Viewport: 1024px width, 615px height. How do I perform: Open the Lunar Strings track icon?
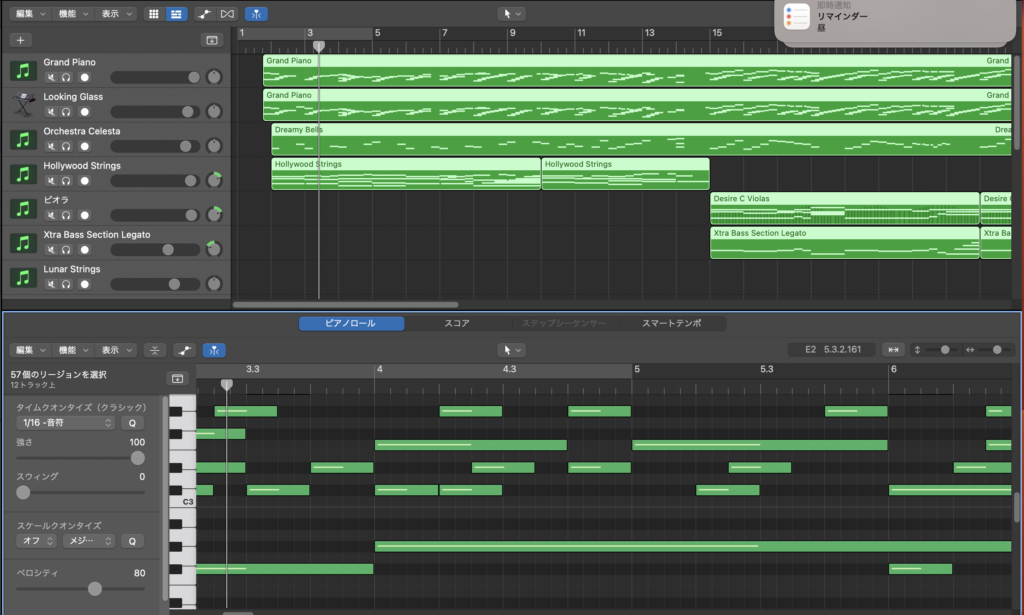tap(23, 278)
